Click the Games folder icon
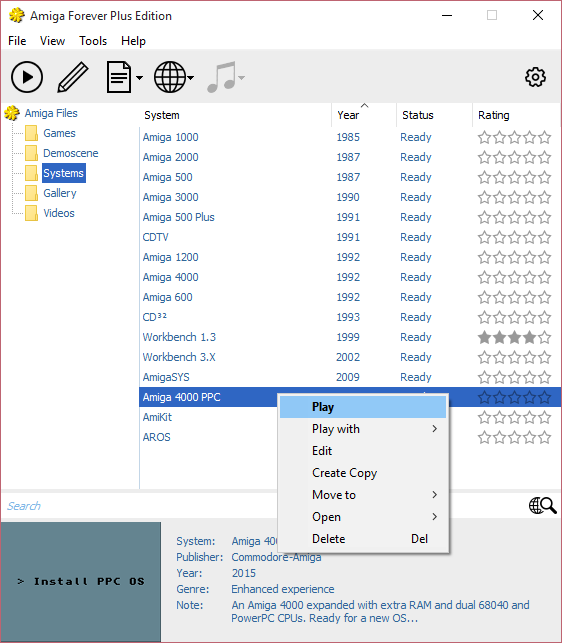 tap(32, 133)
